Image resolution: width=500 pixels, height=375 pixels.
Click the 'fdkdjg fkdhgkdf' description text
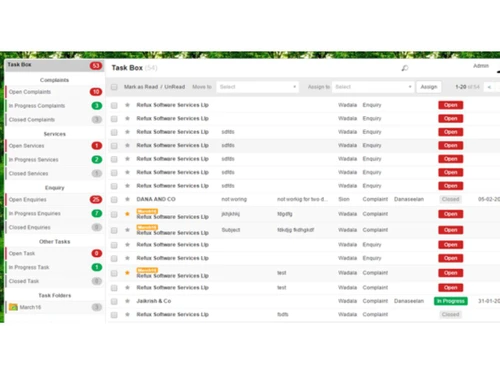(x=295, y=230)
